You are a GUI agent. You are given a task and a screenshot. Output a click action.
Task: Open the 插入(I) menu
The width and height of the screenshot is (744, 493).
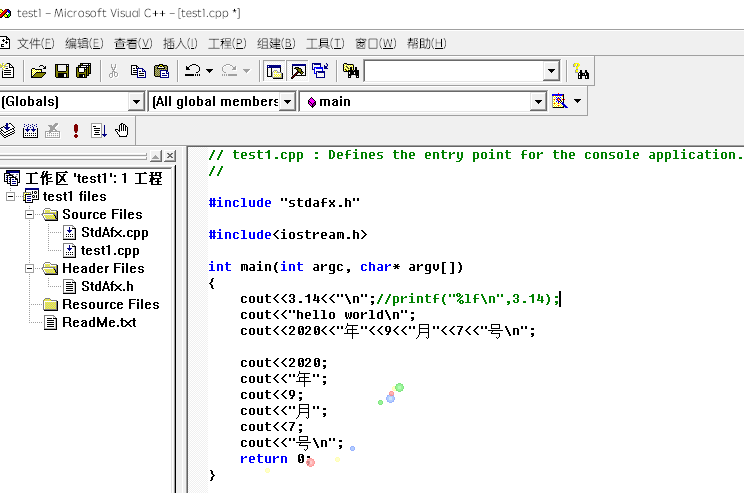pyautogui.click(x=180, y=44)
